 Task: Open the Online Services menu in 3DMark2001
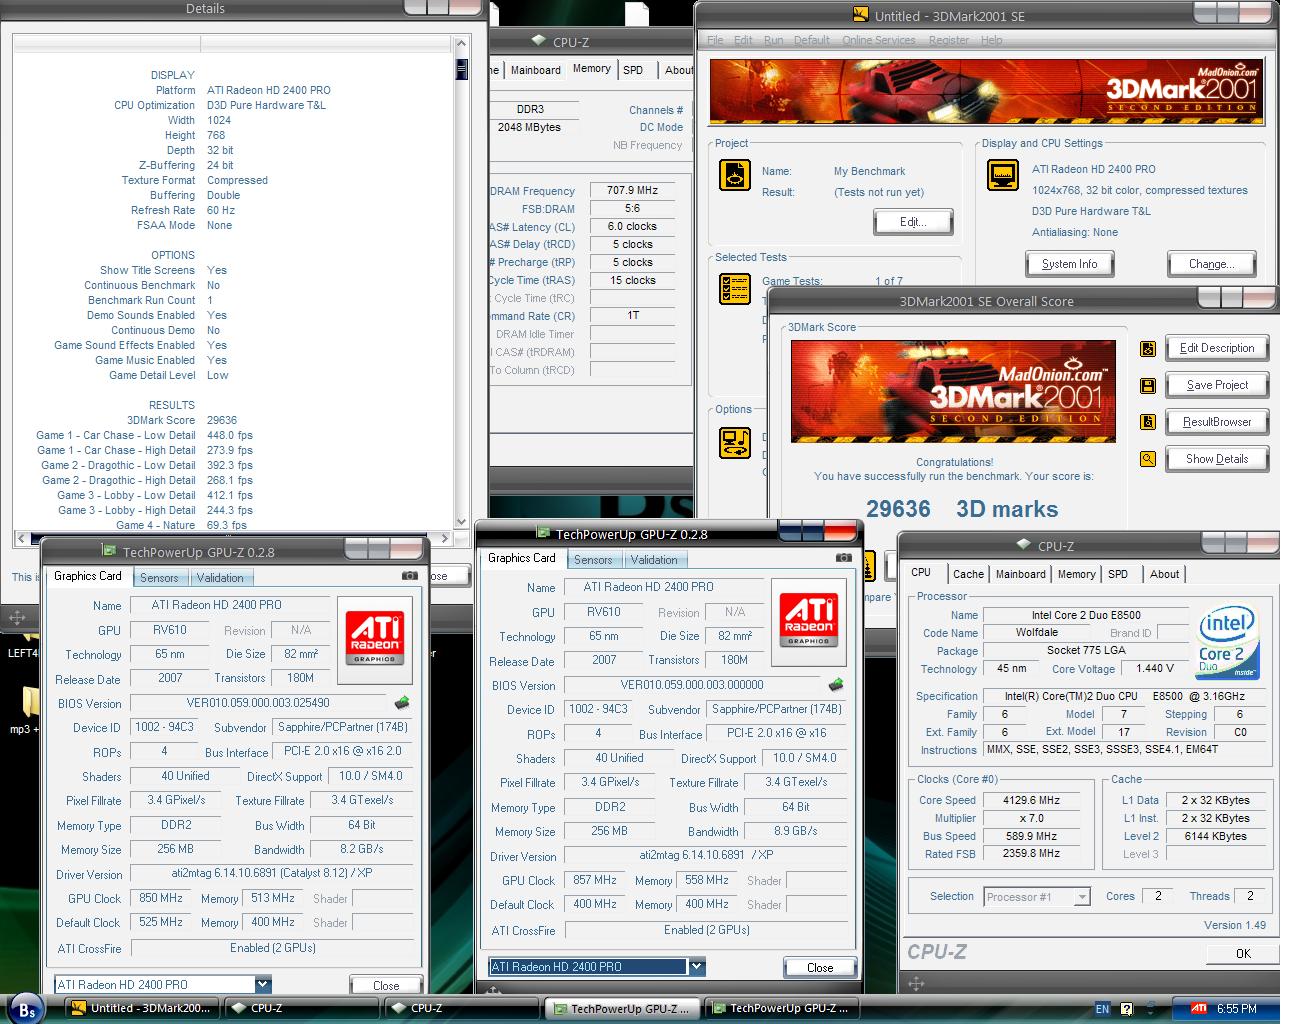click(878, 40)
